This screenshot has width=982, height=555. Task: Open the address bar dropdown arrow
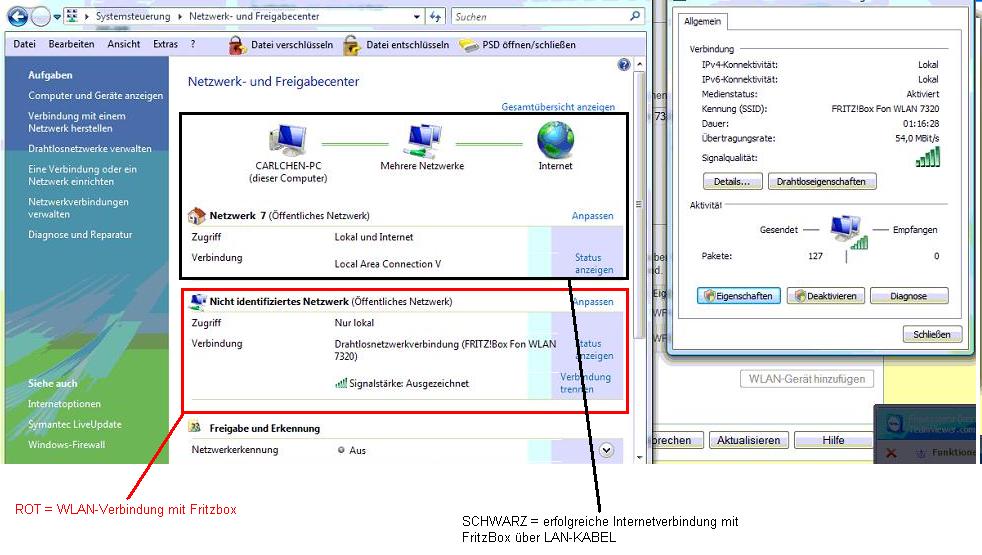pyautogui.click(x=415, y=17)
